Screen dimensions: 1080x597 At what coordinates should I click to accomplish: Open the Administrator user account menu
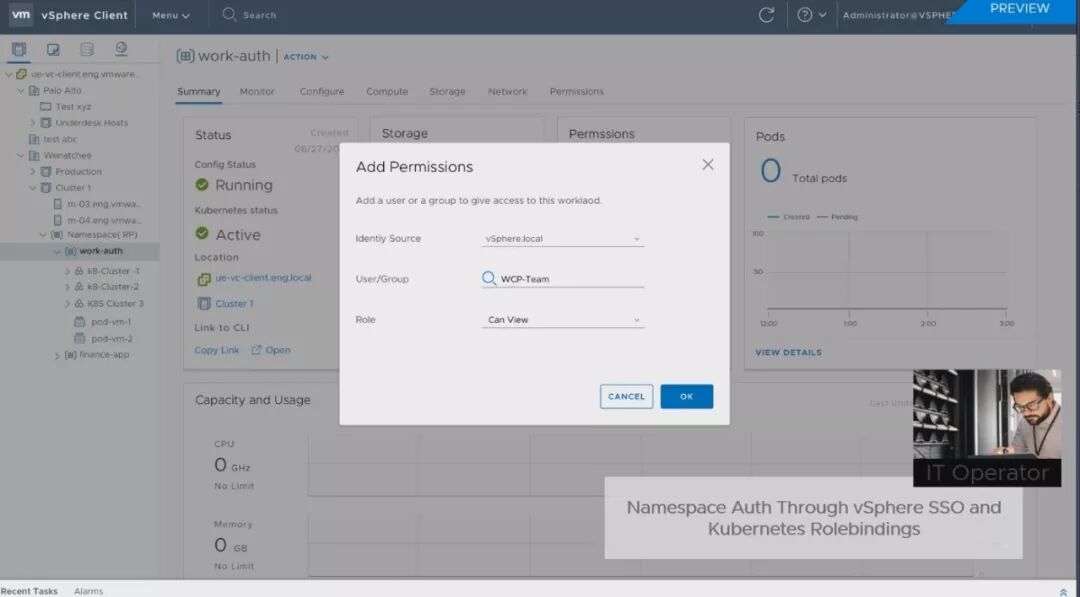point(897,15)
